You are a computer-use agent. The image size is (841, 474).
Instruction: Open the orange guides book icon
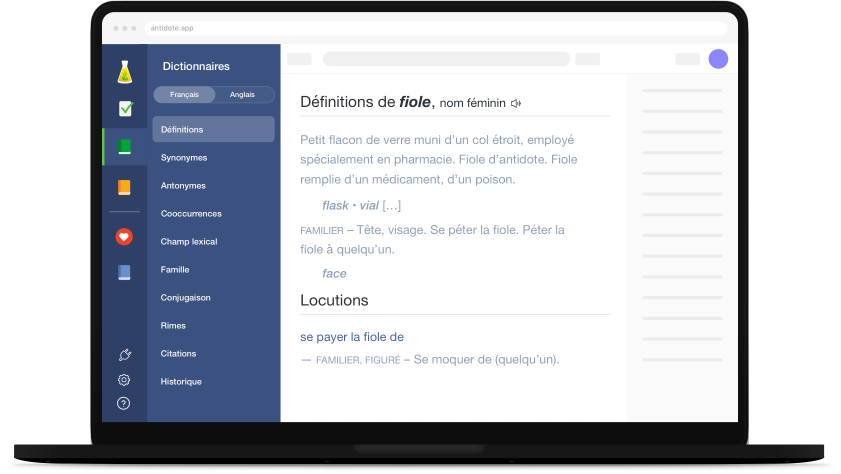pos(124,187)
